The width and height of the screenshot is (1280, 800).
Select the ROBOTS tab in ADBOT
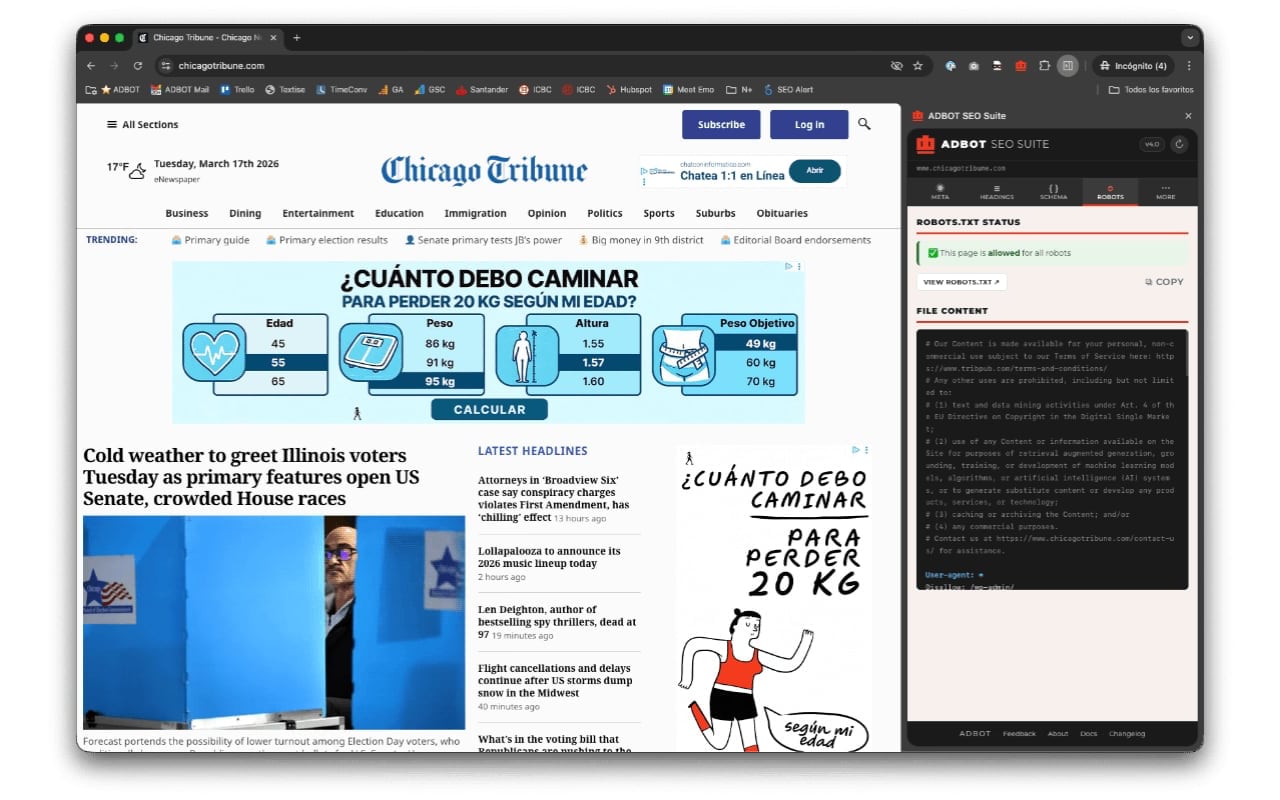[1110, 192]
